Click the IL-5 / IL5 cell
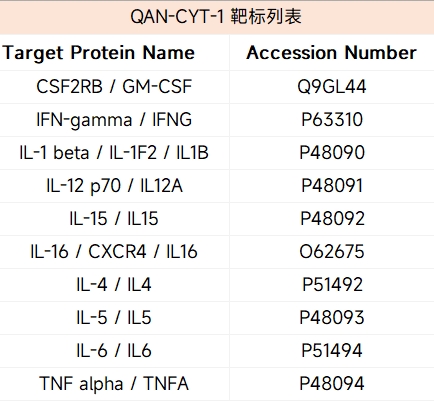This screenshot has width=434, height=401. (x=114, y=318)
